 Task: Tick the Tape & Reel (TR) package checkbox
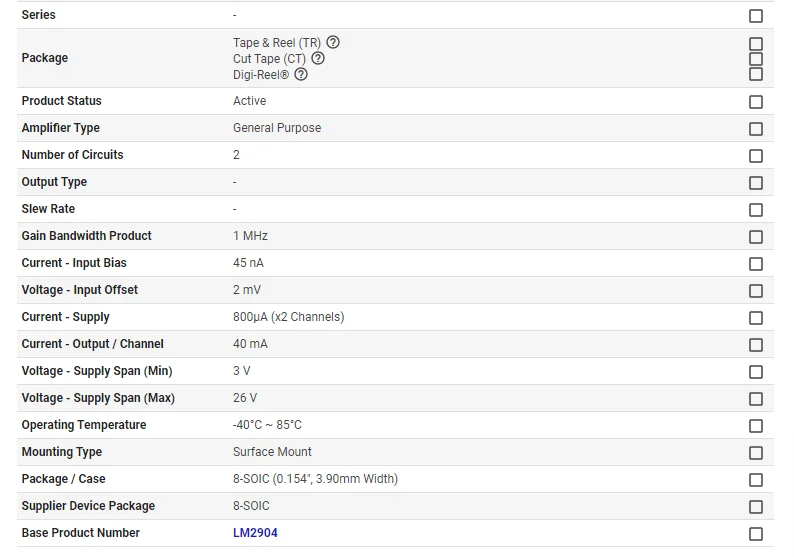click(756, 44)
